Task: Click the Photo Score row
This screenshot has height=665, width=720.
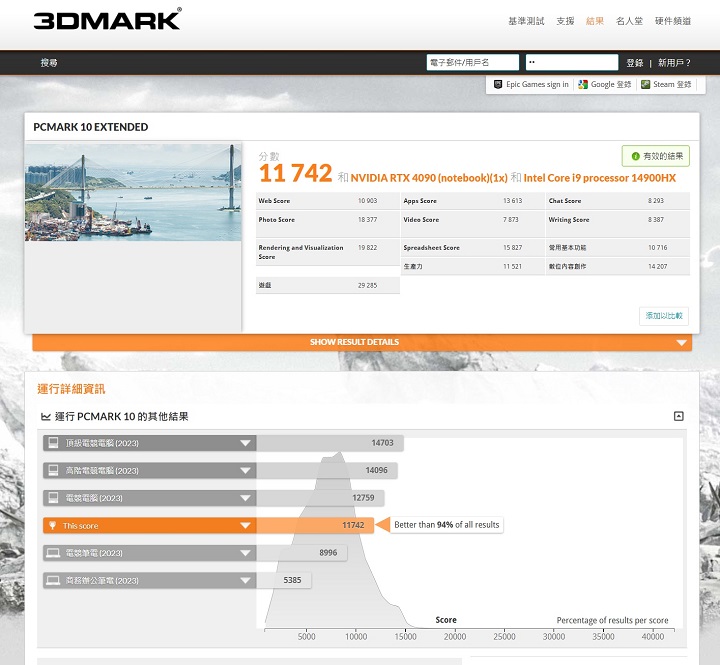Action: (x=327, y=224)
